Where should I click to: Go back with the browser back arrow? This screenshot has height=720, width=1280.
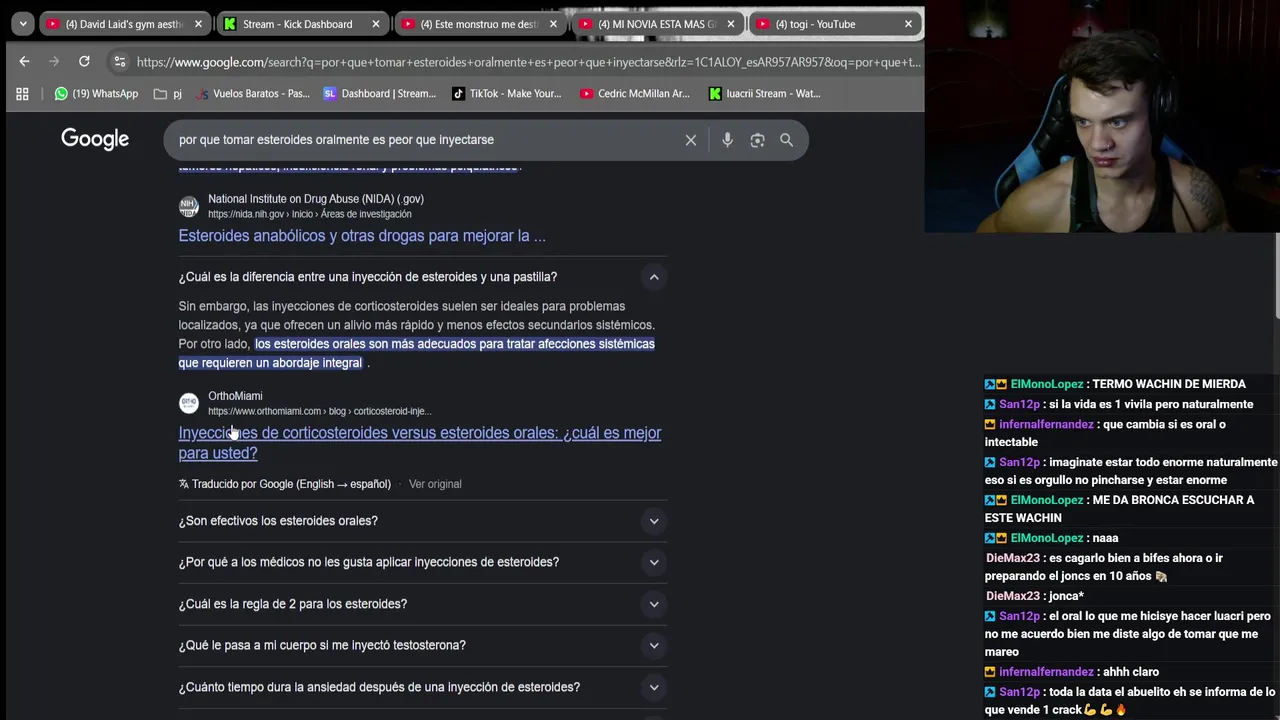click(24, 62)
